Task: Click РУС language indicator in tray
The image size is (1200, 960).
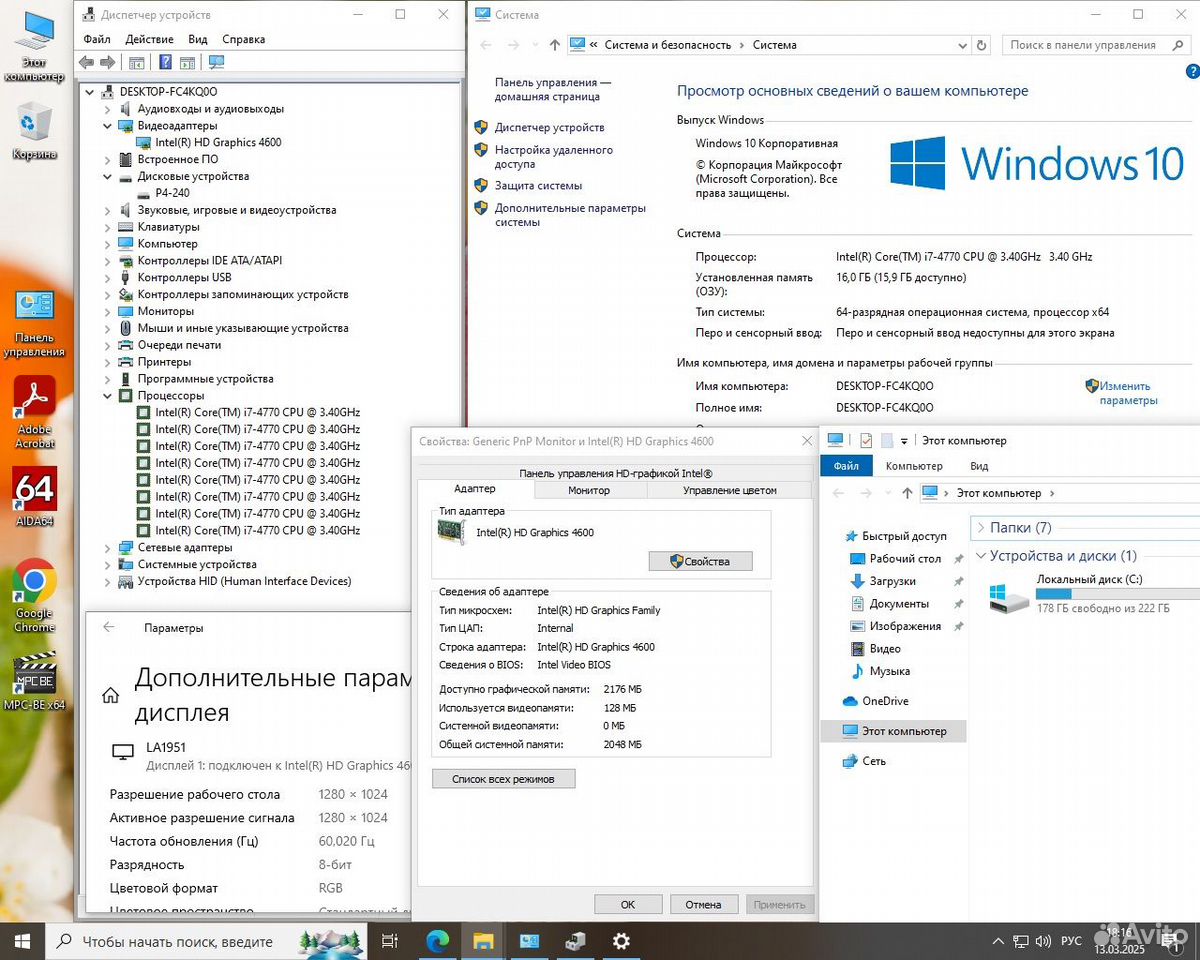Action: (1071, 941)
